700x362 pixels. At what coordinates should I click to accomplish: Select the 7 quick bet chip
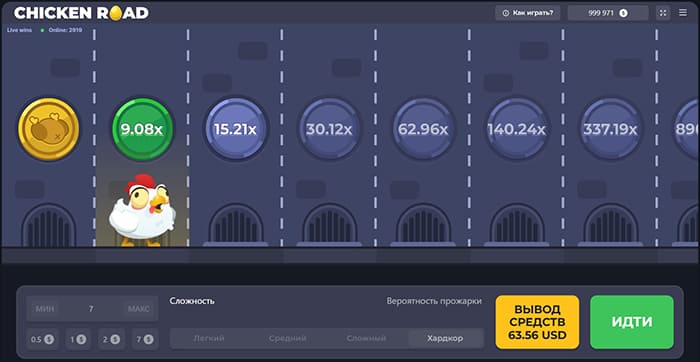[145, 339]
